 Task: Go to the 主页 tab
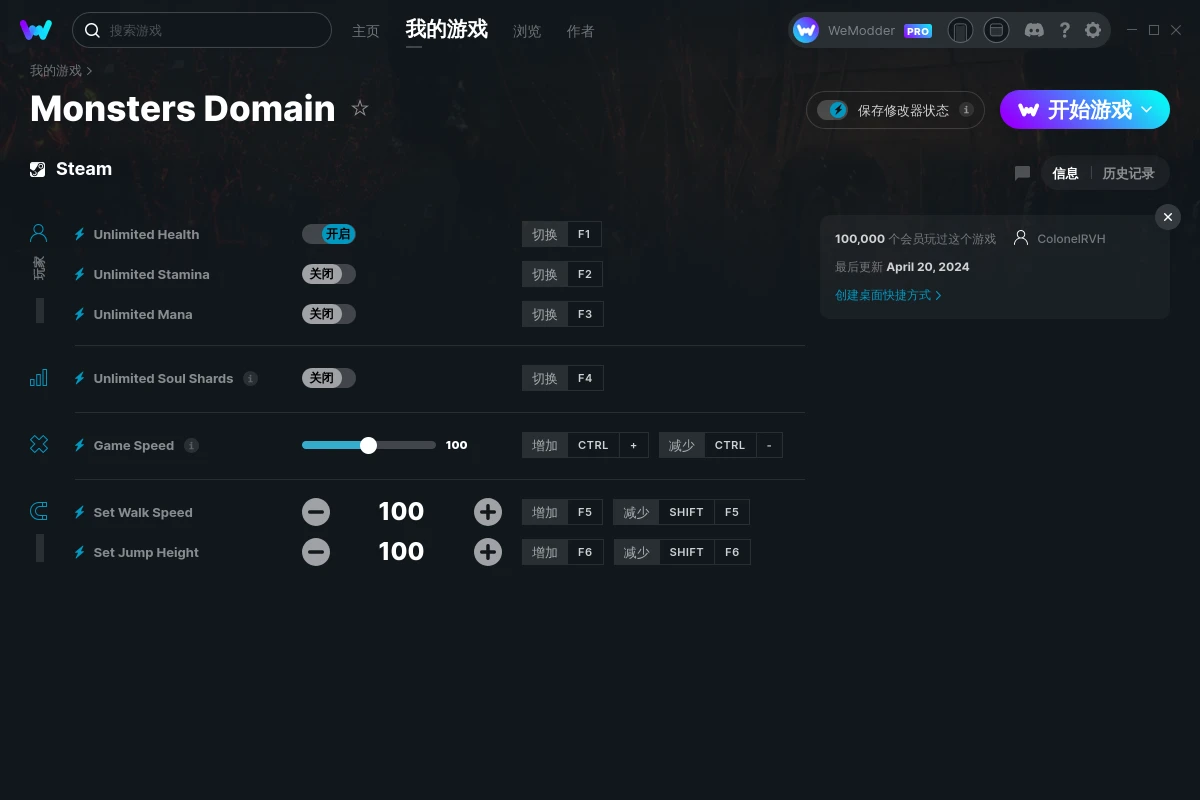(x=366, y=31)
